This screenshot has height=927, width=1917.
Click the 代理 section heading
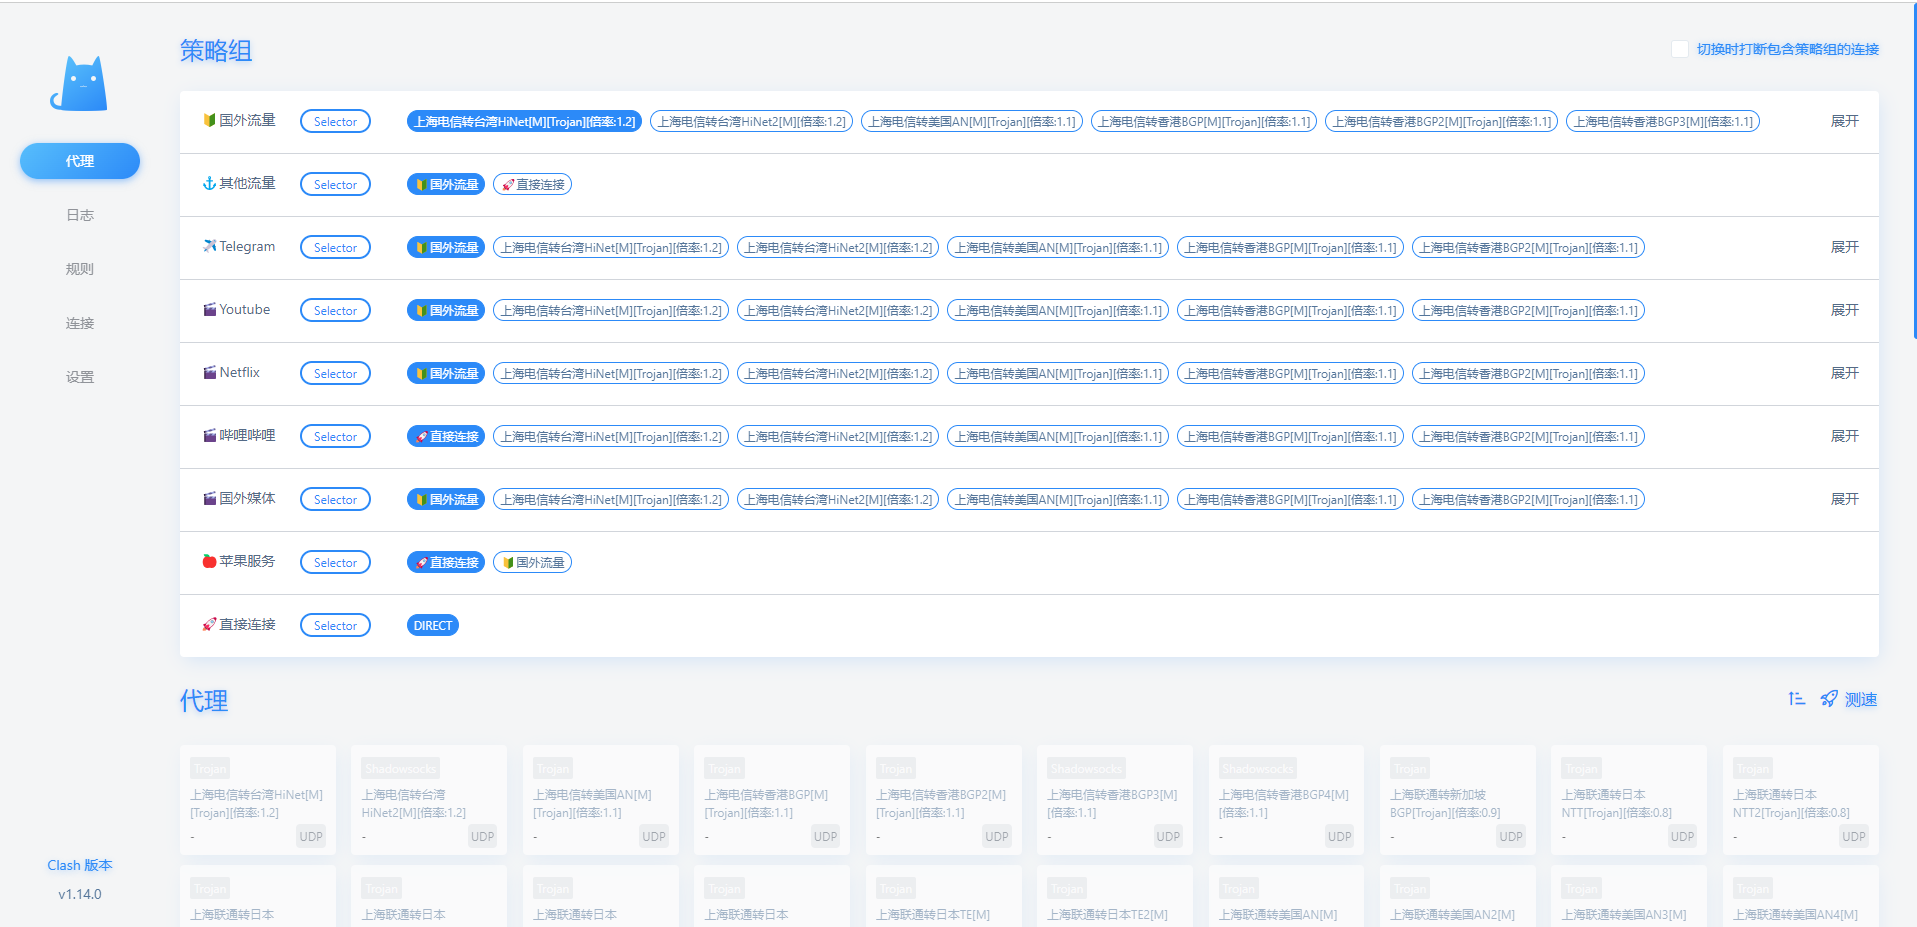click(x=204, y=700)
